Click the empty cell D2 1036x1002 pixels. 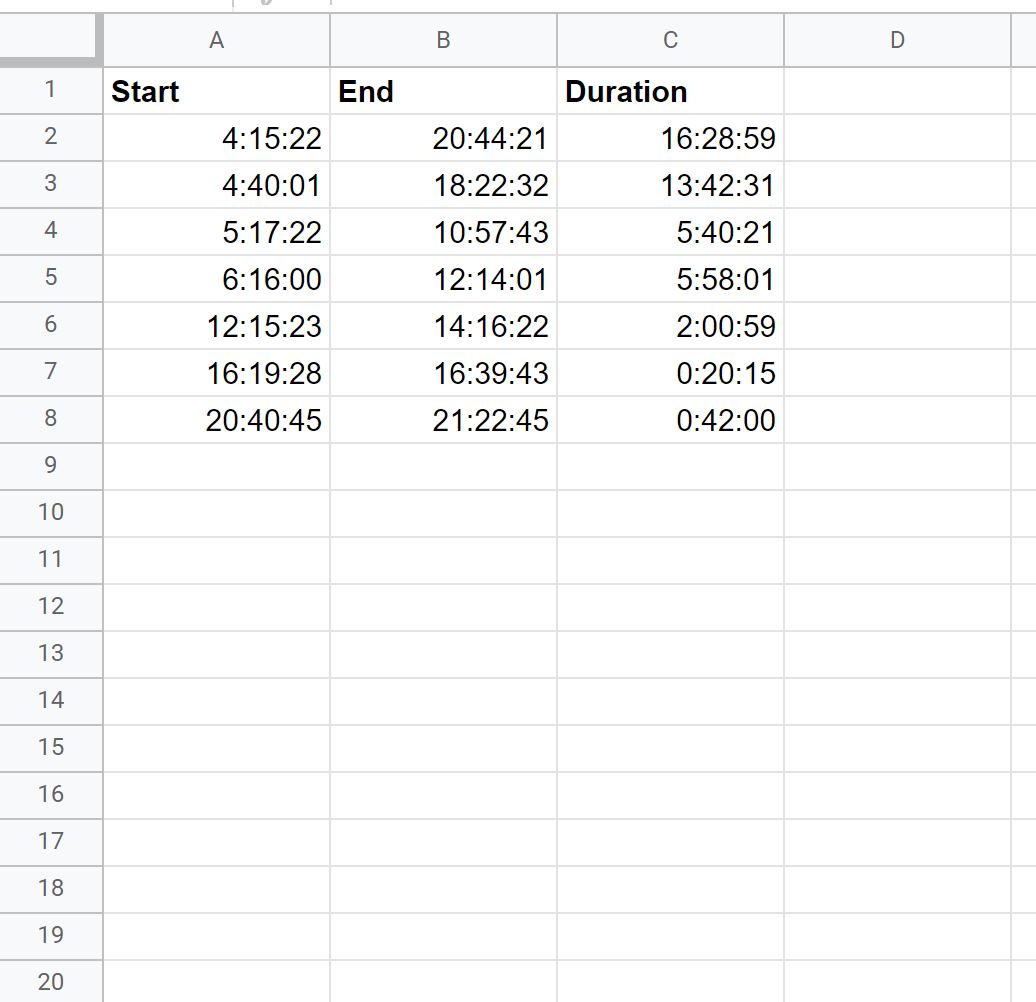tap(896, 138)
